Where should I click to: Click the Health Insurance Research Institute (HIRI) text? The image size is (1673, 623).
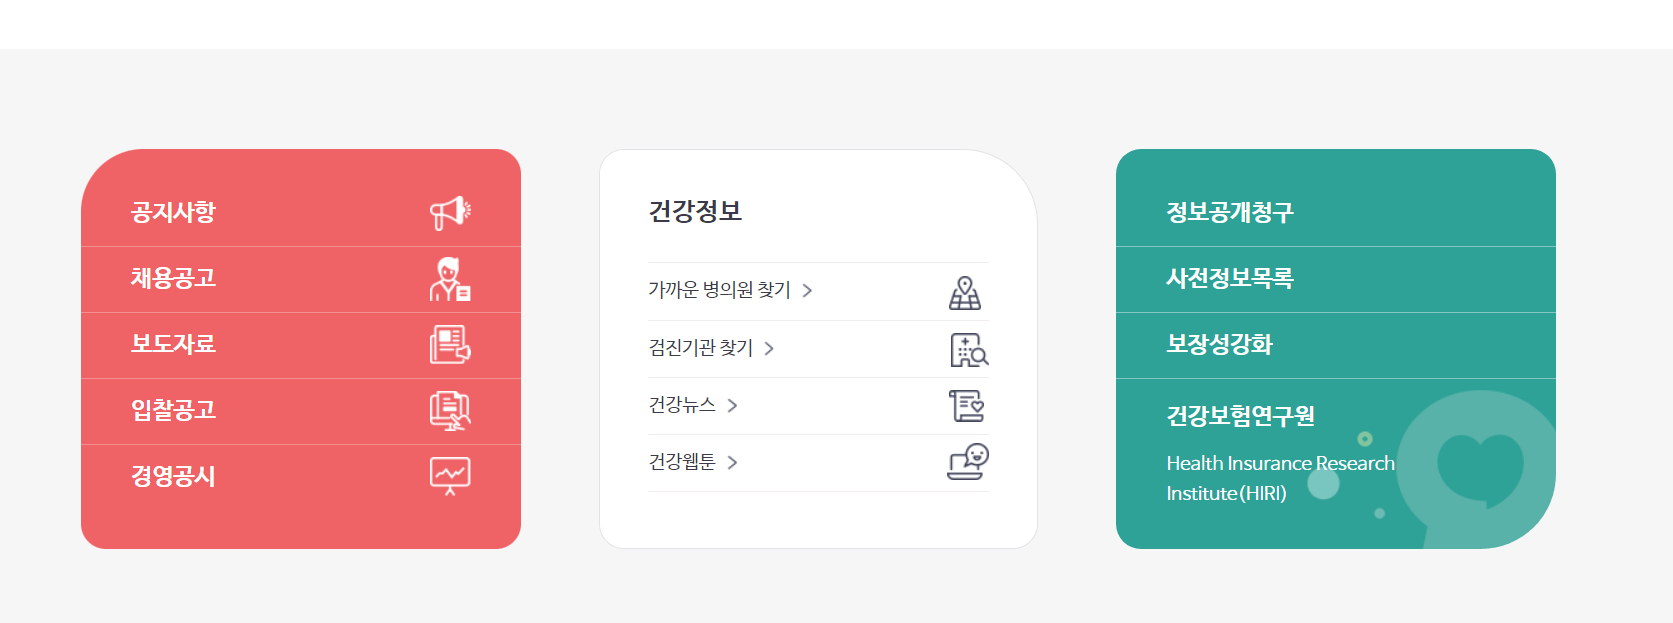click(x=1280, y=476)
